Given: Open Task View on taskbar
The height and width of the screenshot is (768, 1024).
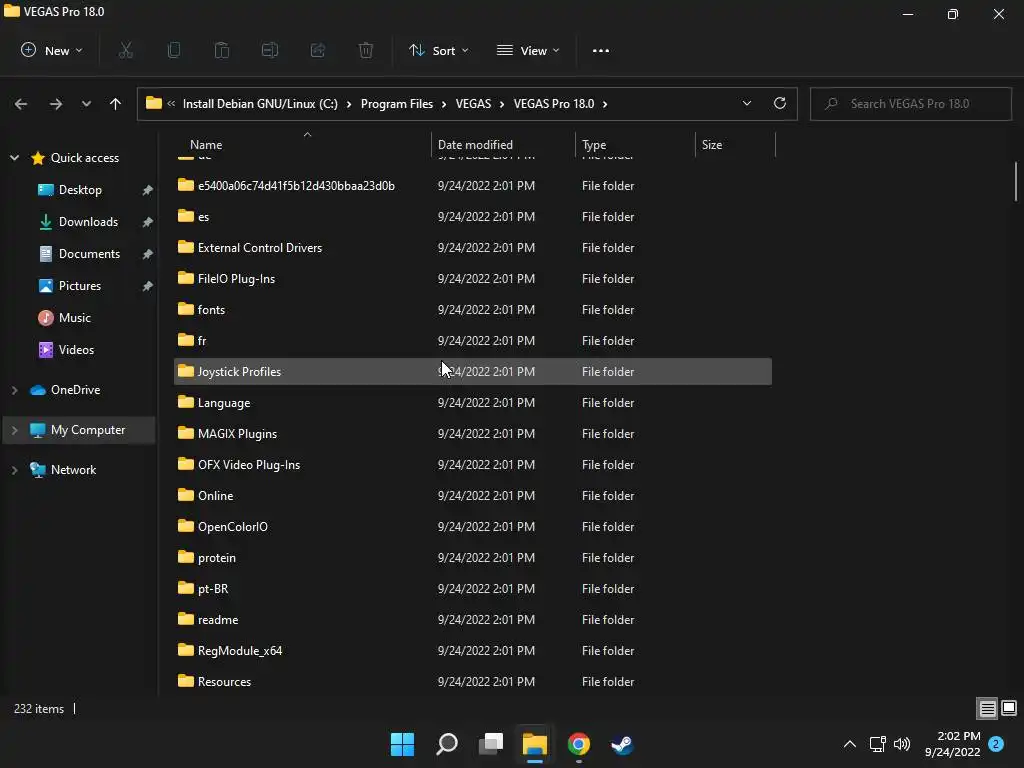Looking at the screenshot, I should click(x=491, y=744).
